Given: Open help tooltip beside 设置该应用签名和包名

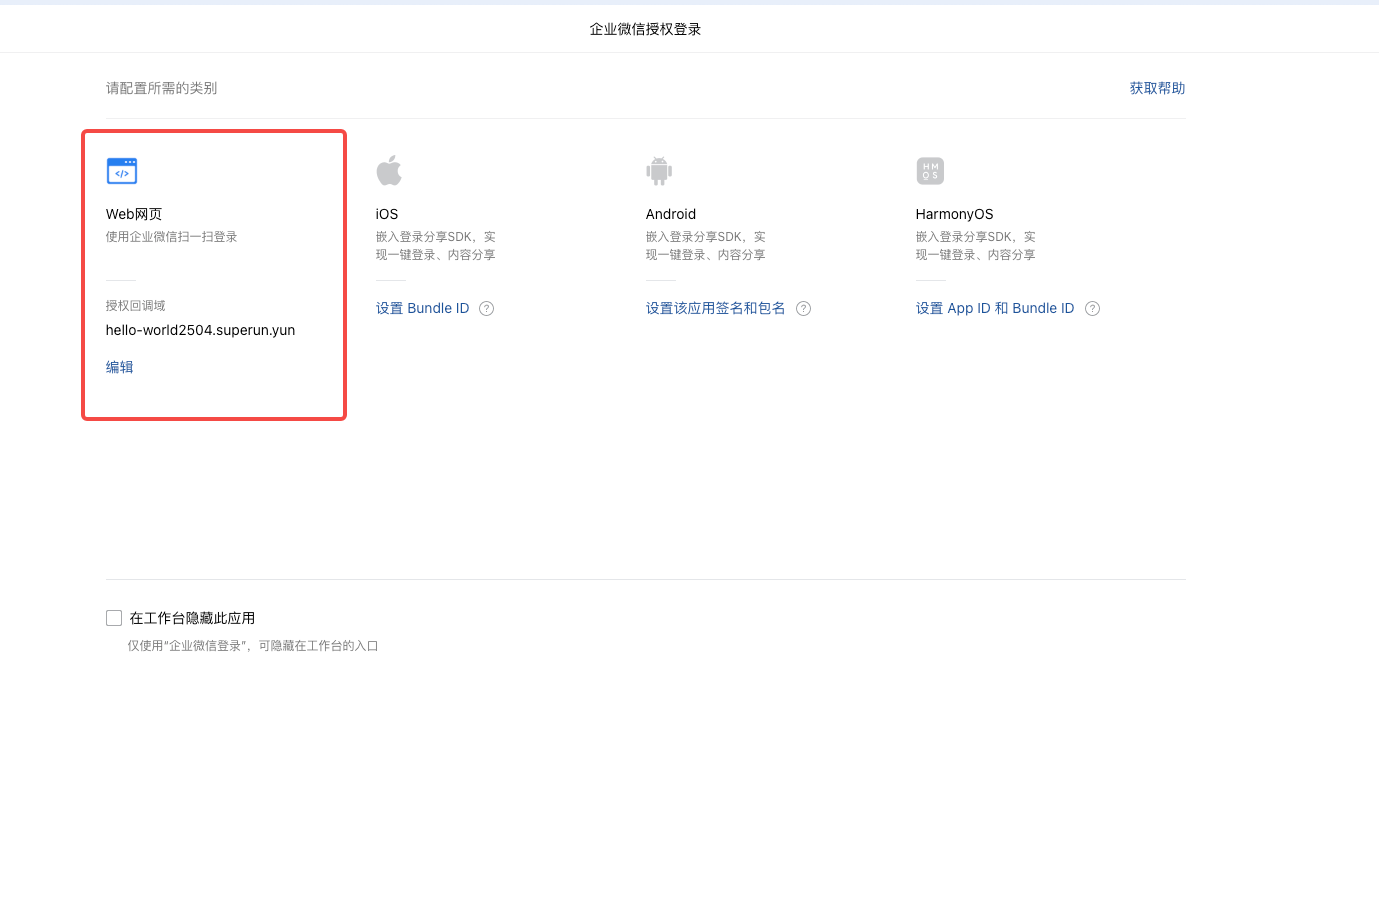Looking at the screenshot, I should click(803, 309).
